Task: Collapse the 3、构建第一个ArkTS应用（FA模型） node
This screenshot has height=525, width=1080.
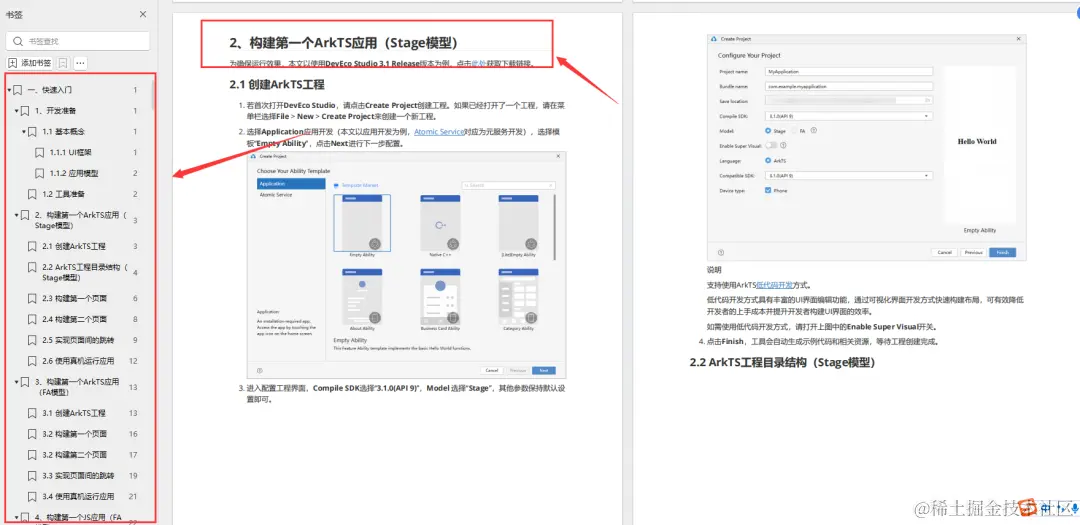Action: coord(17,382)
